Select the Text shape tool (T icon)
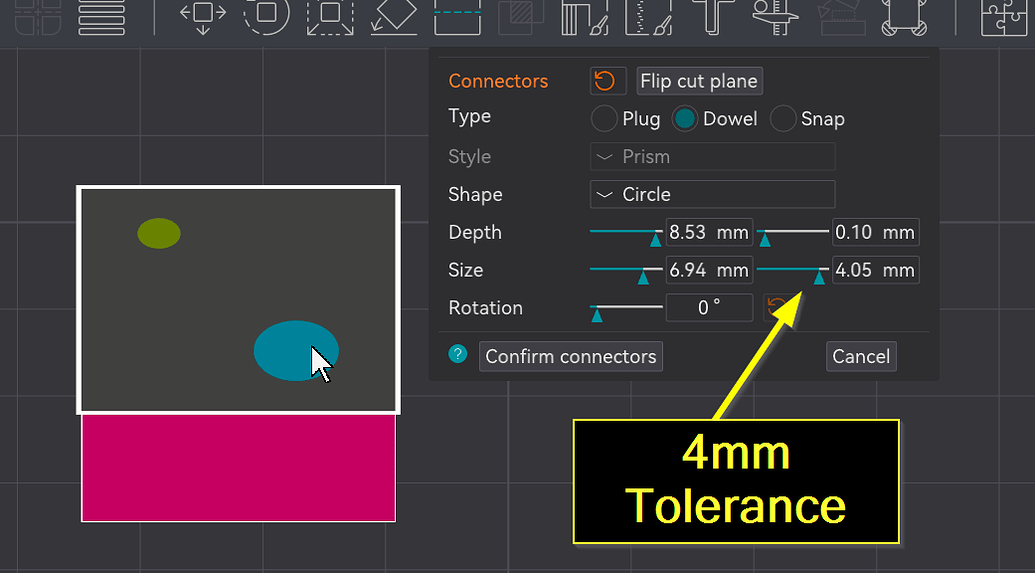This screenshot has height=573, width=1035. pyautogui.click(x=713, y=15)
